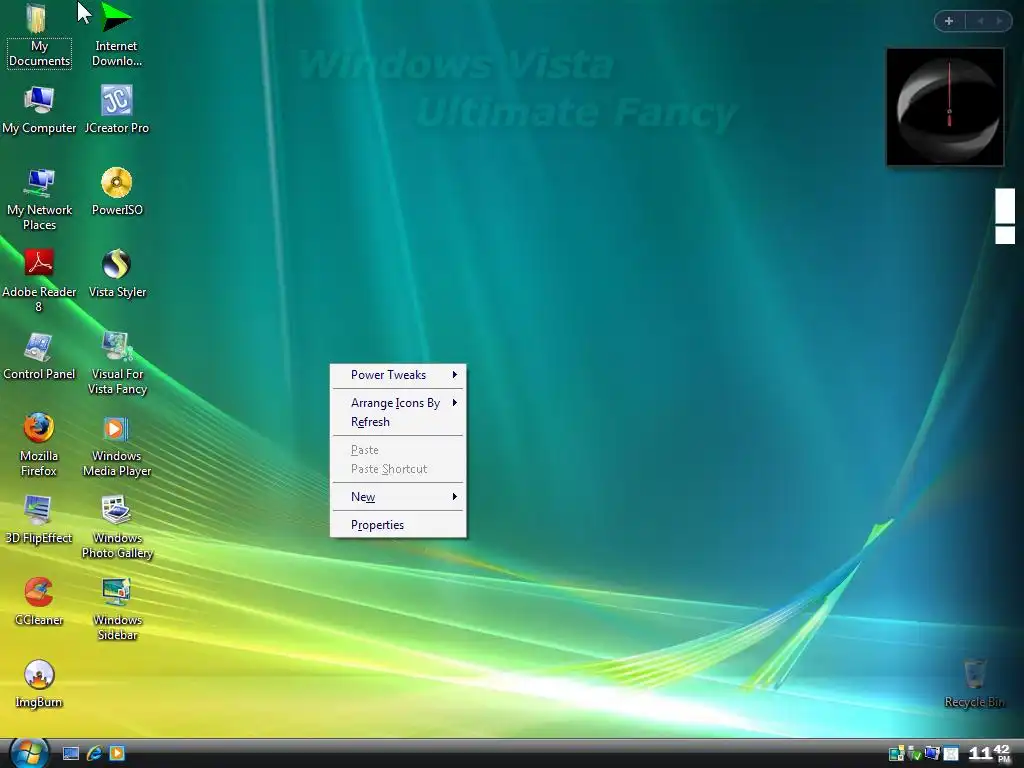Expand the Arrange Icons By arrow
The height and width of the screenshot is (768, 1024).
point(455,402)
